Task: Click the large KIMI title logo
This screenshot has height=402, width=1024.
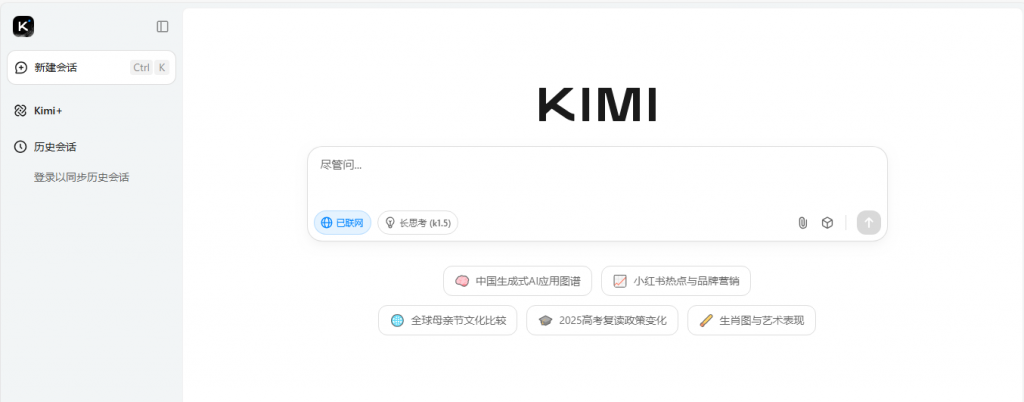Action: (597, 105)
